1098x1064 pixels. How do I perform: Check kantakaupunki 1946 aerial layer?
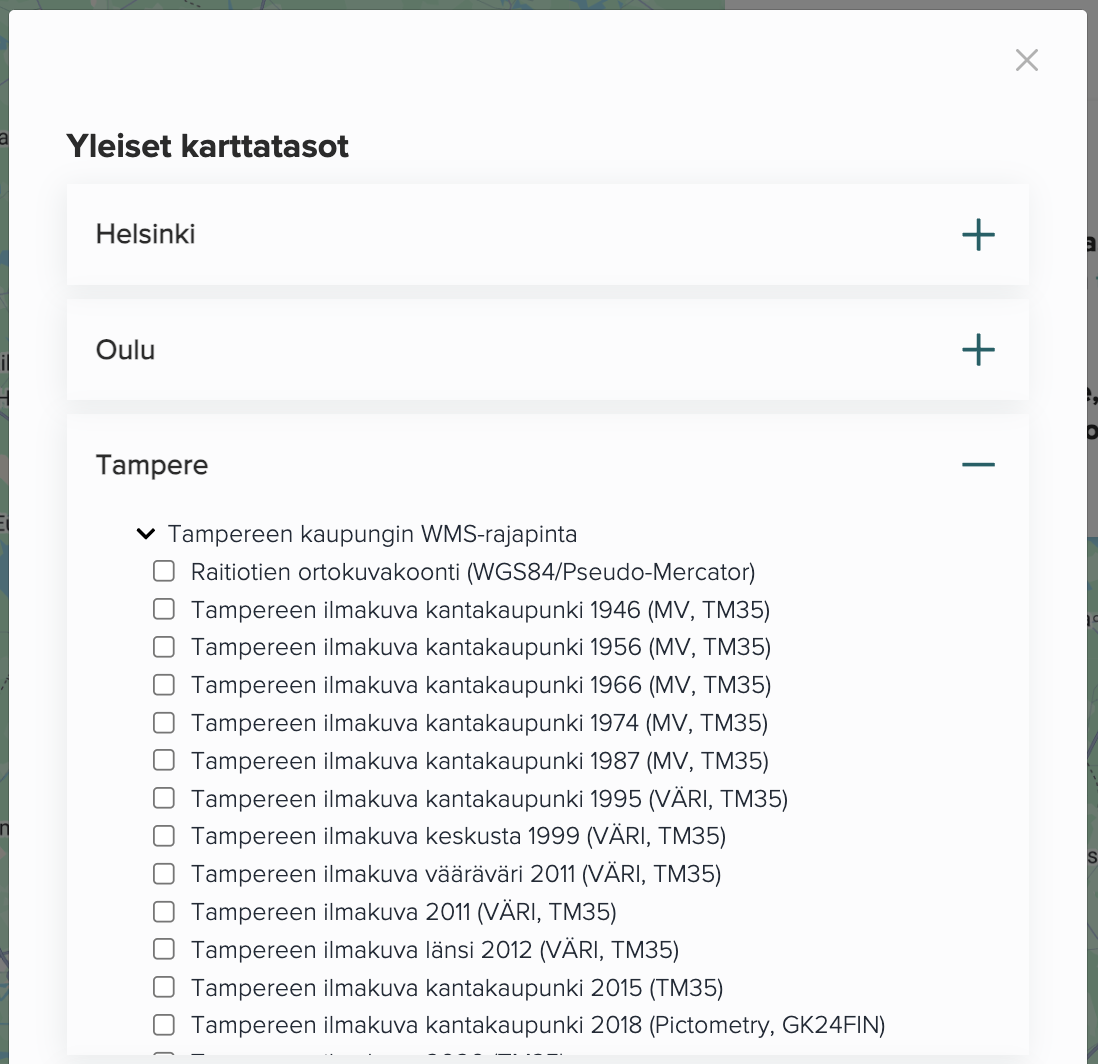164,609
